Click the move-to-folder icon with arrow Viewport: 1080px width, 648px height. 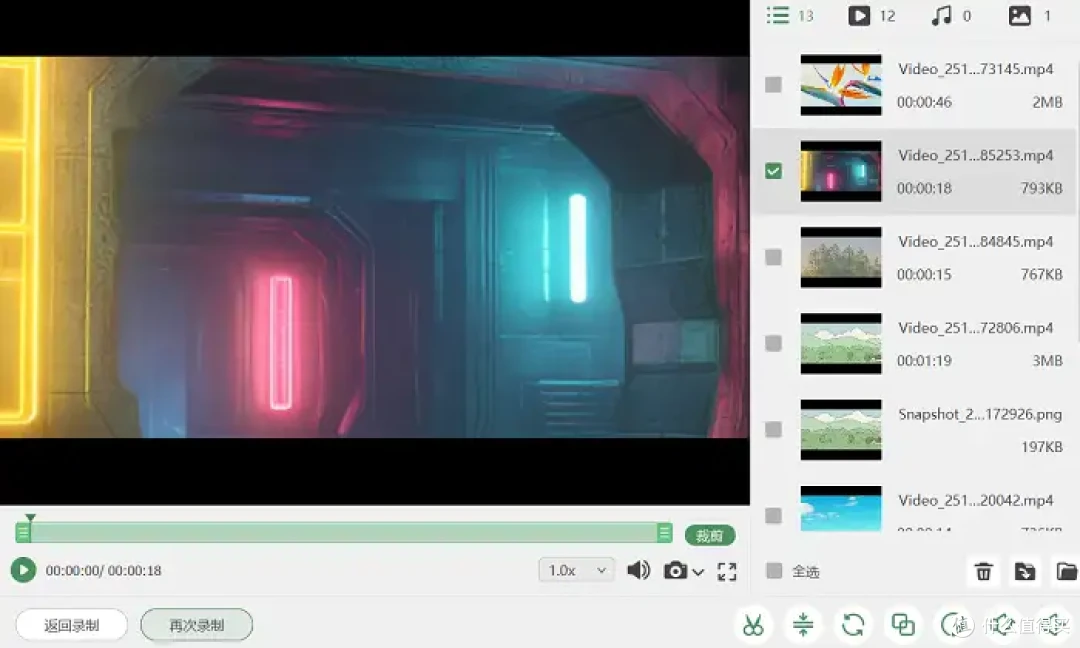1025,571
